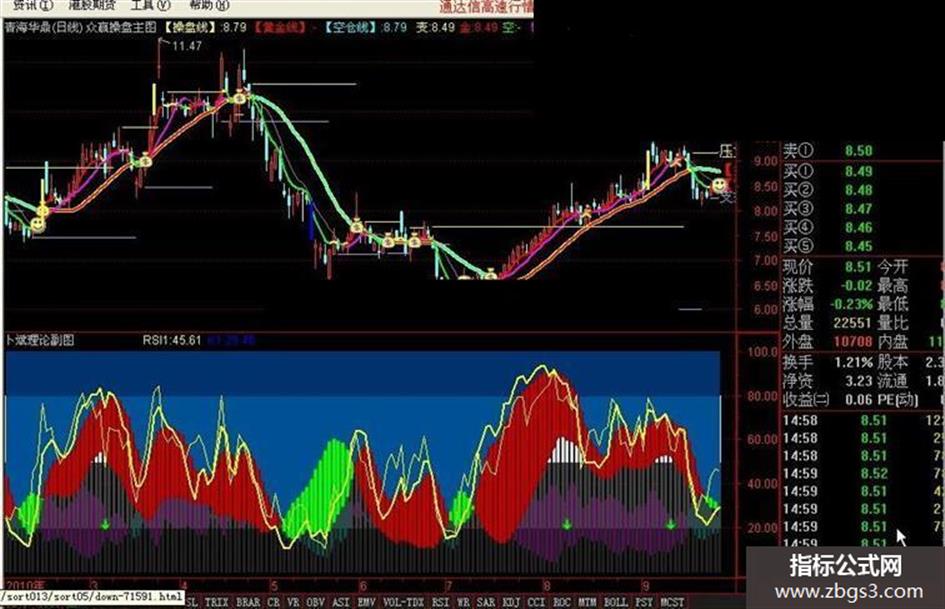945x609 pixels.
Task: Click the 换手 1.21% value
Action: pyautogui.click(x=853, y=362)
